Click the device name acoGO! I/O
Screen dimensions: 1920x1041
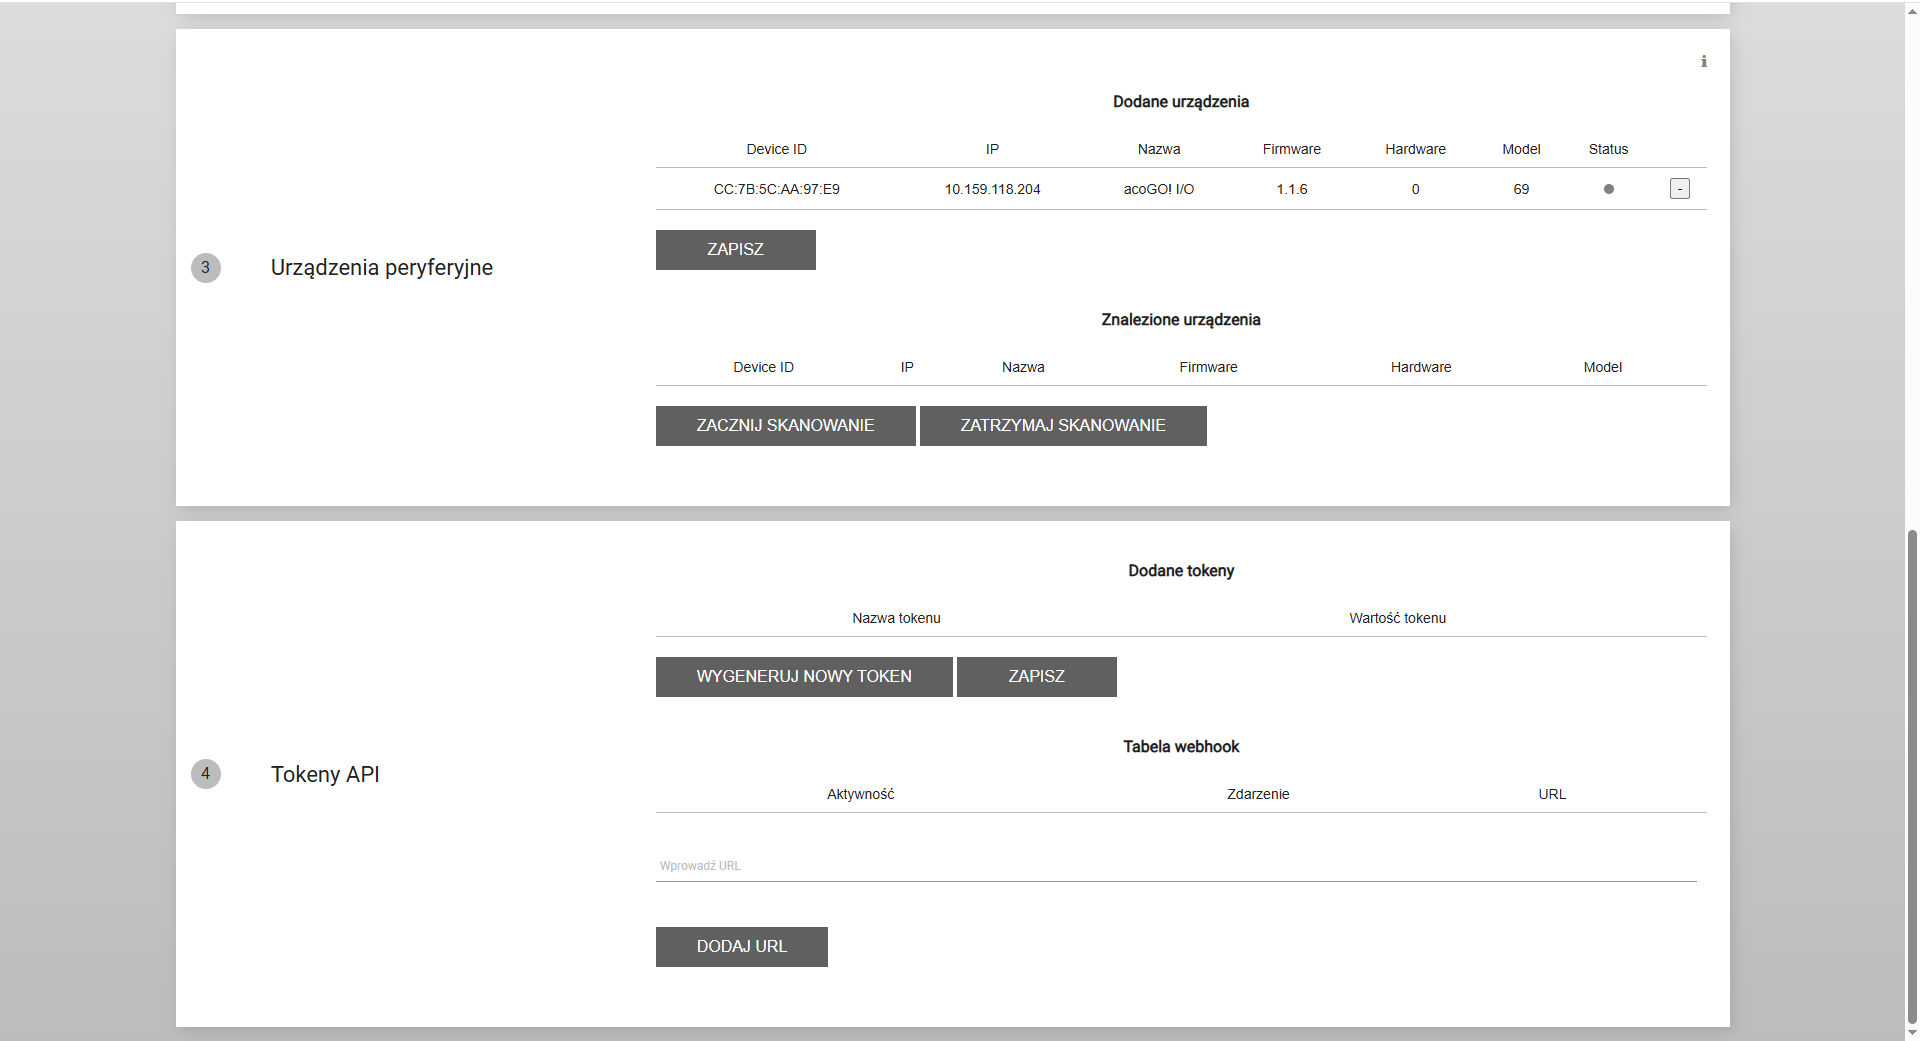click(1158, 189)
